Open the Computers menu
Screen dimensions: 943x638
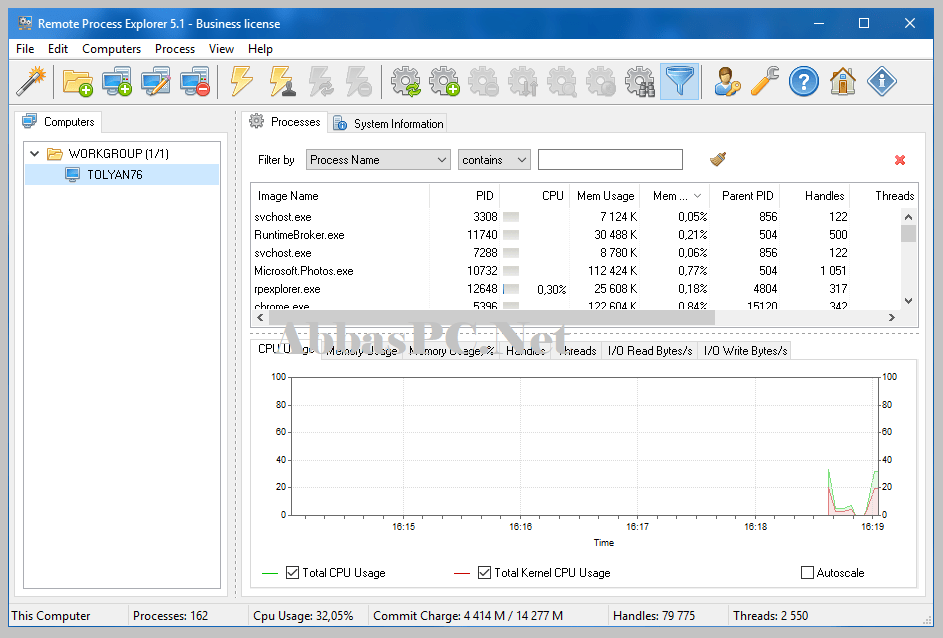(111, 49)
